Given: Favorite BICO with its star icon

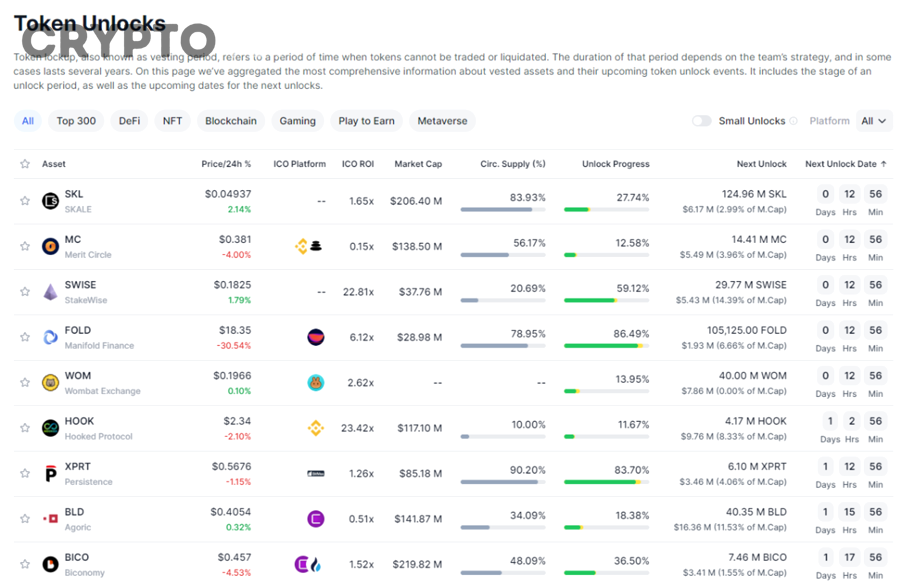Looking at the screenshot, I should 25,564.
